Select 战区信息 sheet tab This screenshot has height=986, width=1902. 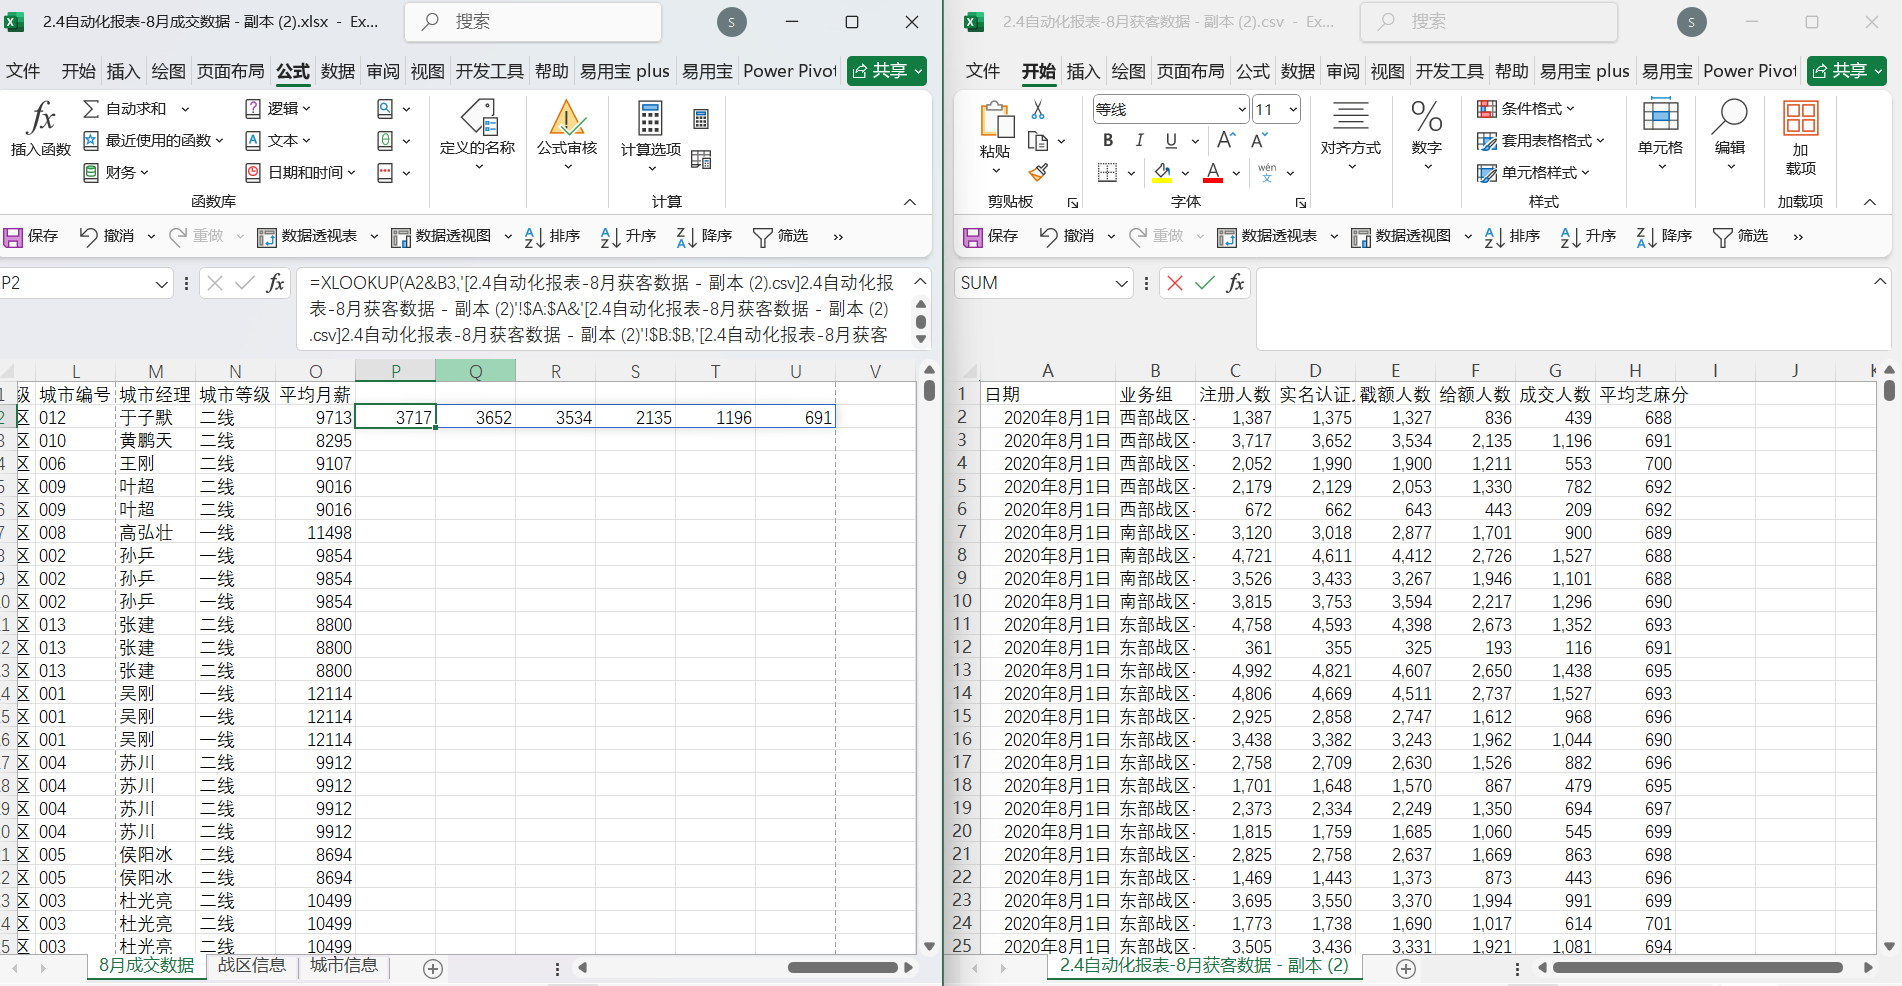pyautogui.click(x=252, y=965)
